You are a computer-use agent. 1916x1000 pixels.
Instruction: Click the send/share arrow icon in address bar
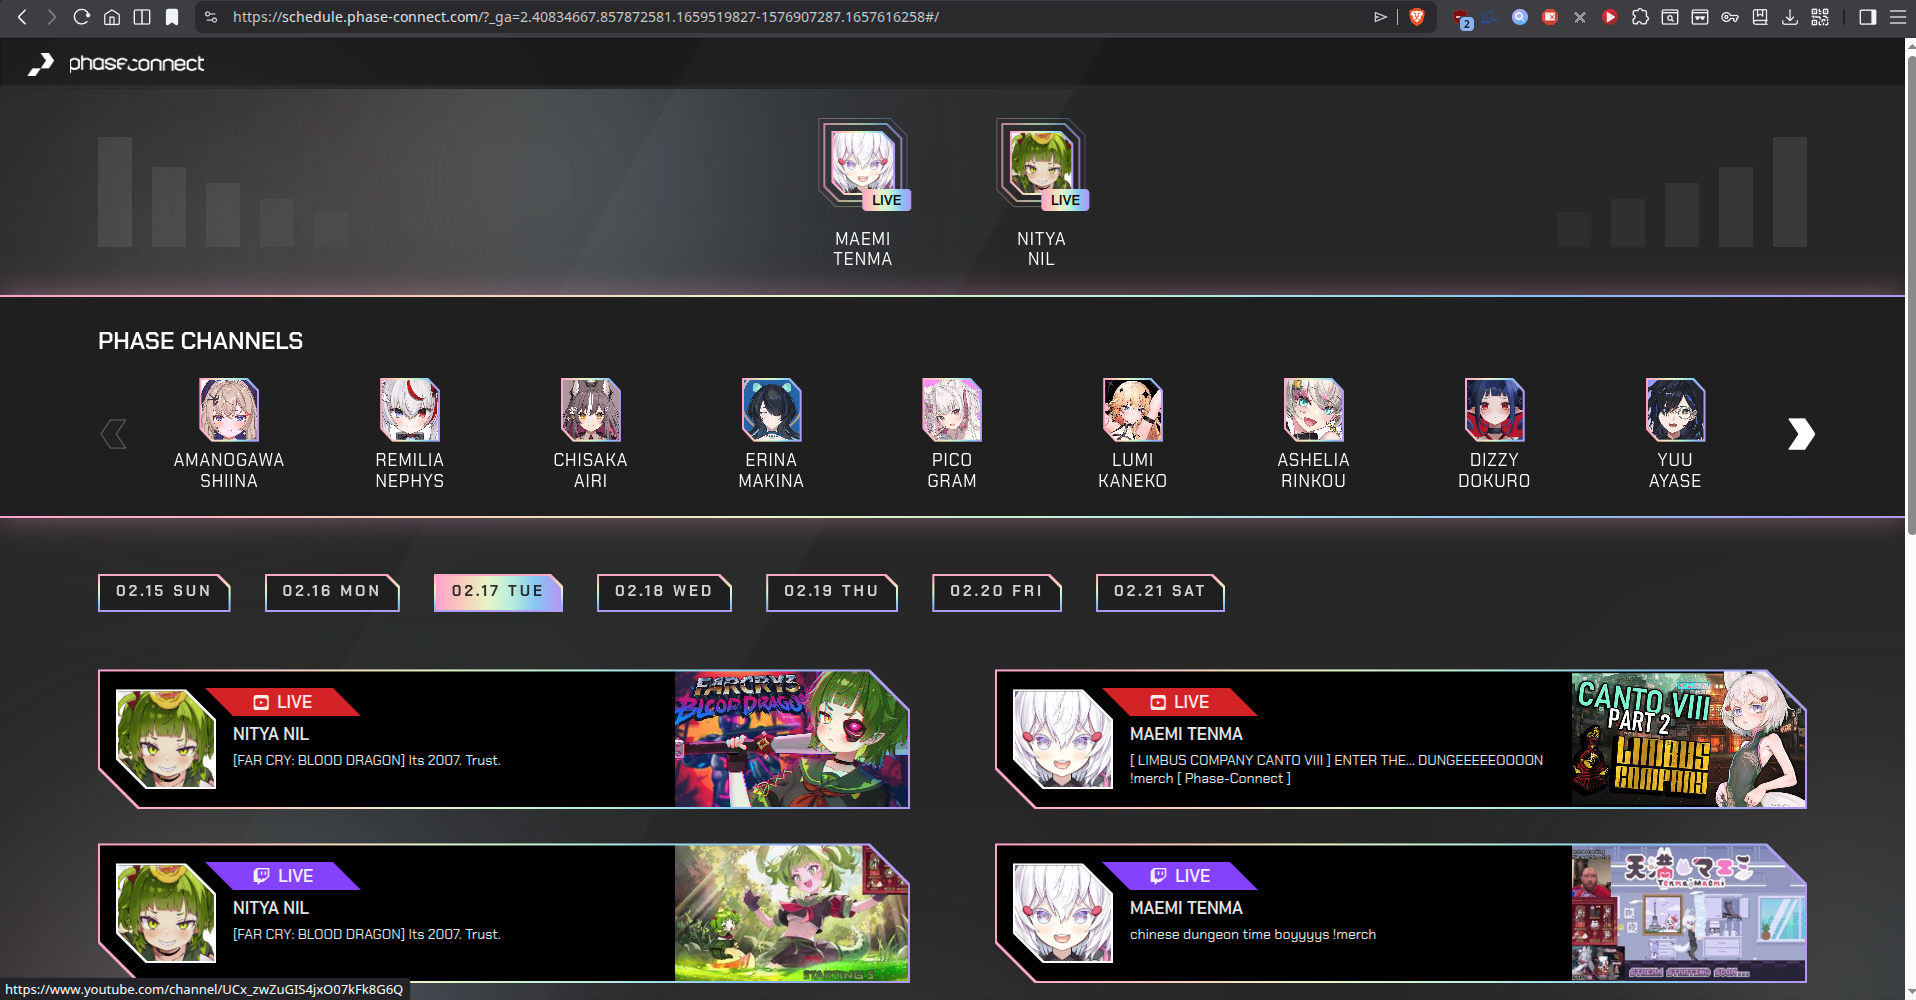point(1381,17)
